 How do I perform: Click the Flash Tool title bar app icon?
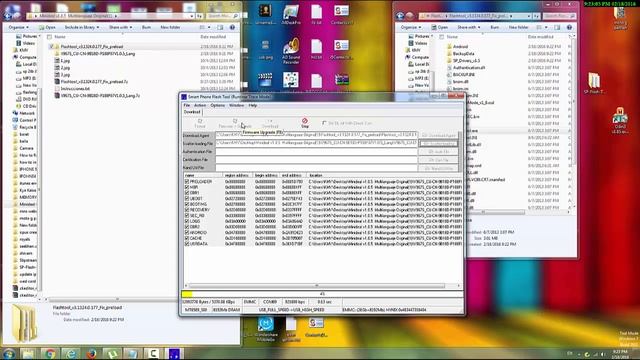pos(184,97)
